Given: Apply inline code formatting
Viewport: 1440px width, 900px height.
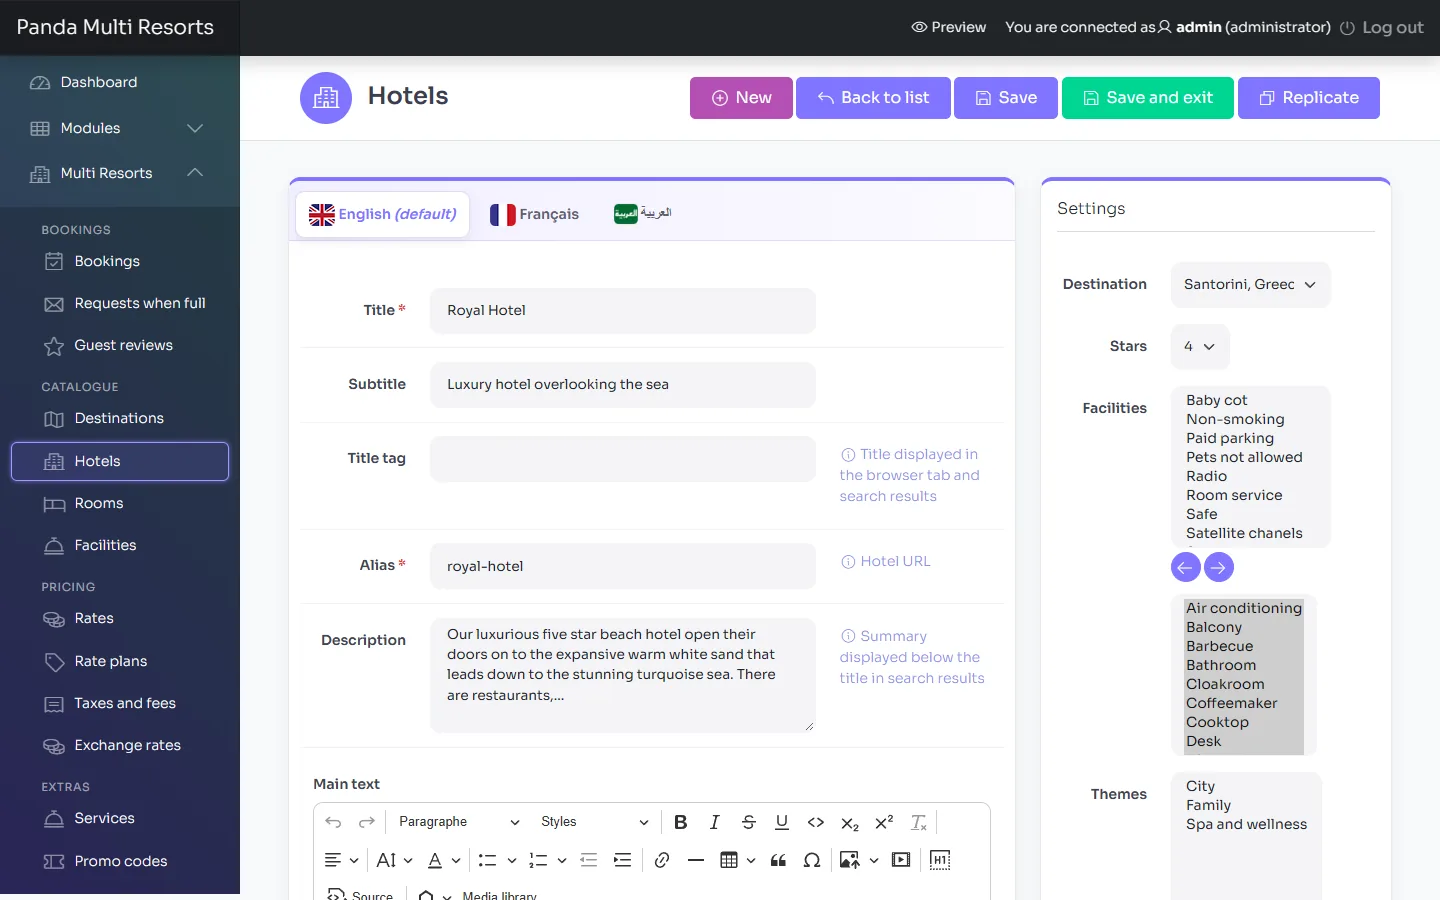Looking at the screenshot, I should [816, 822].
